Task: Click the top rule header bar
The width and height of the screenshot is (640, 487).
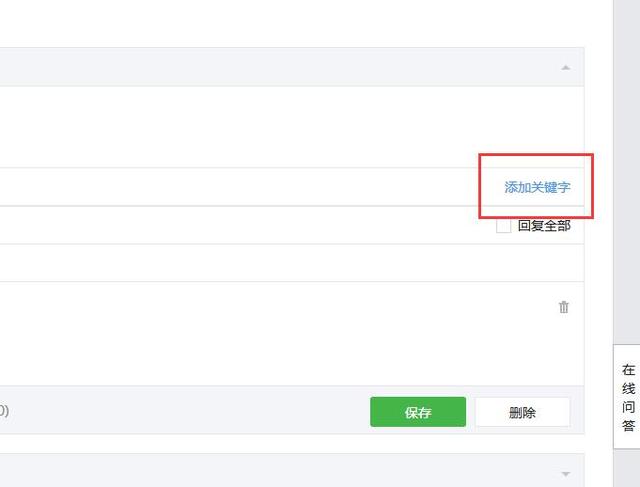Action: tap(292, 67)
